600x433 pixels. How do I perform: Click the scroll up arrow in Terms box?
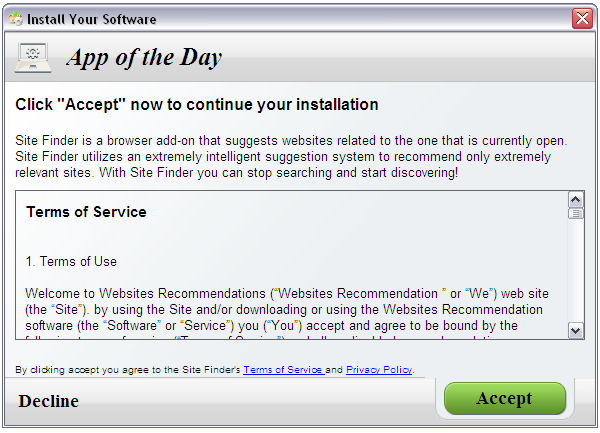click(576, 200)
